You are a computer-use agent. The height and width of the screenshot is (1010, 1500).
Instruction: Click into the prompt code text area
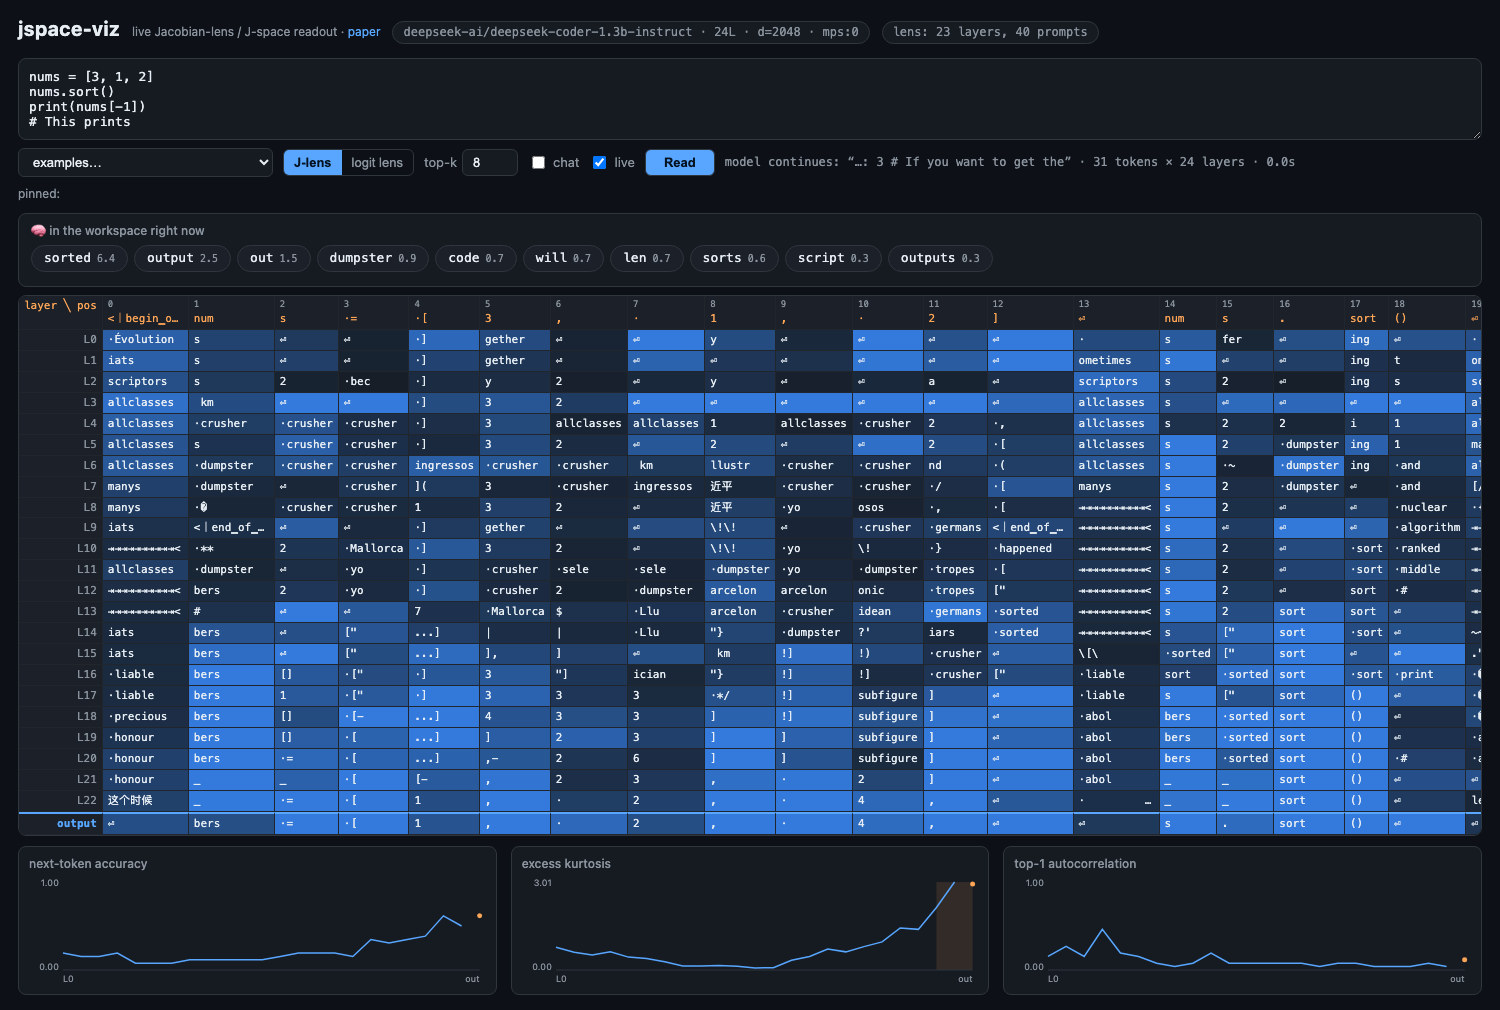coord(749,99)
